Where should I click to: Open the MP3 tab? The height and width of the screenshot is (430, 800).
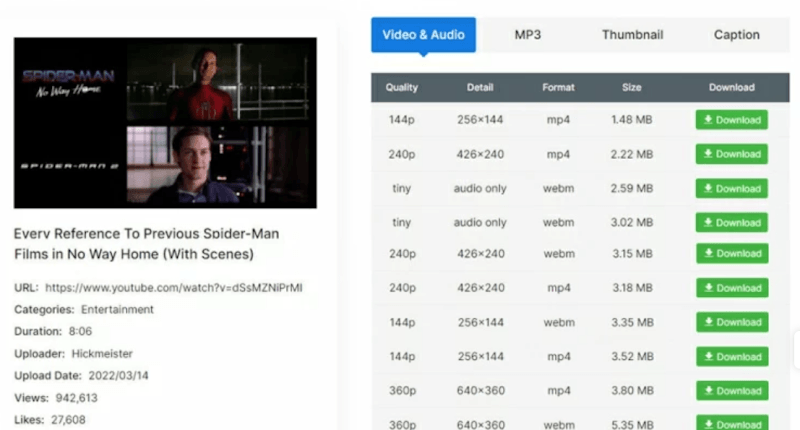pyautogui.click(x=528, y=35)
